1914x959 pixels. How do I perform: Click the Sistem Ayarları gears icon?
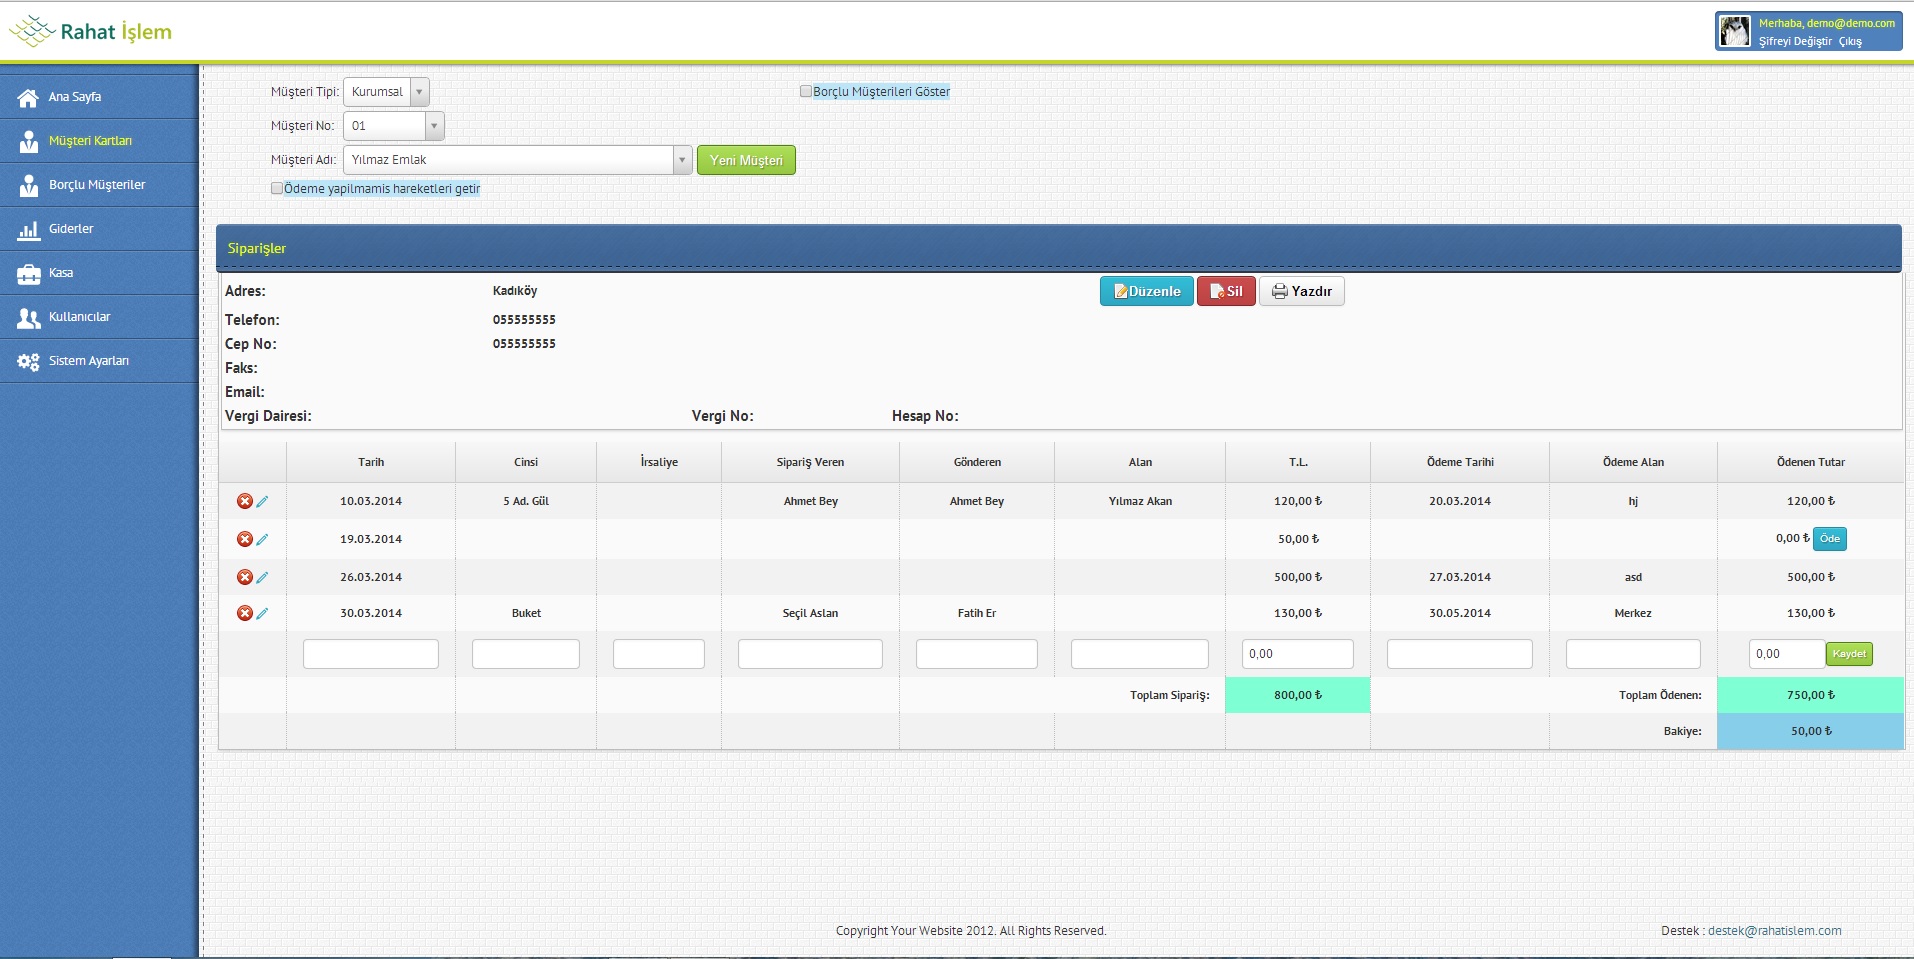(28, 361)
